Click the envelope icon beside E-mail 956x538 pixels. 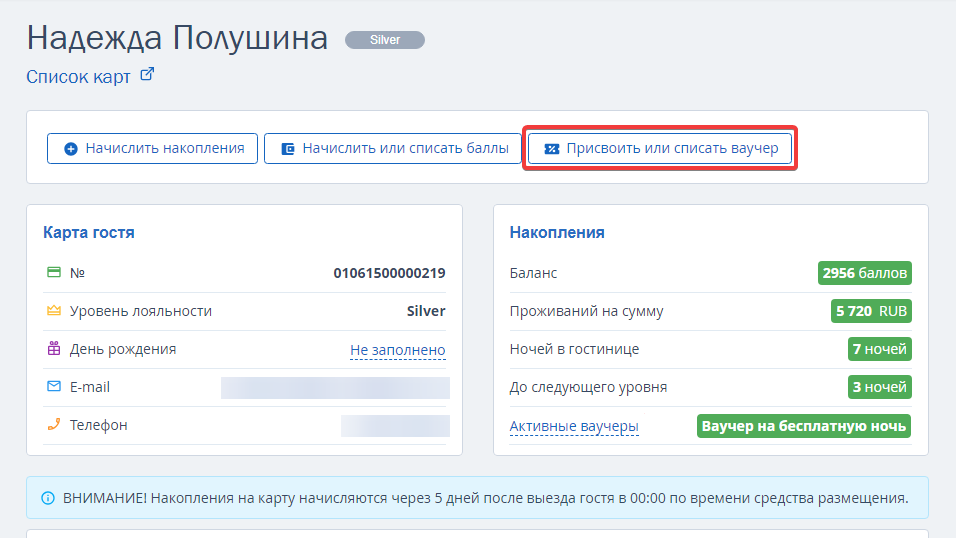[54, 386]
